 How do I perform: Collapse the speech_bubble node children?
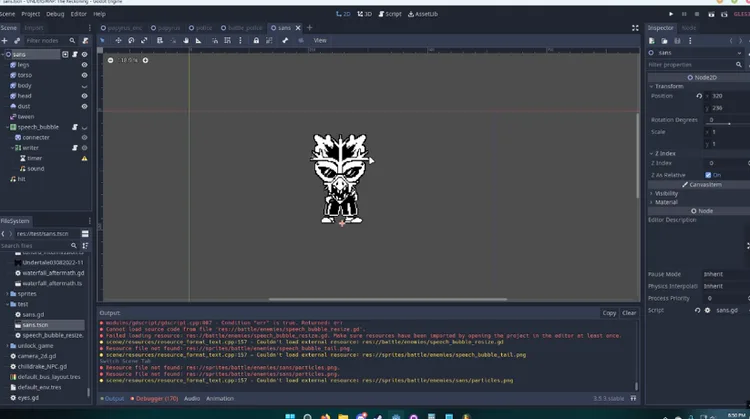point(7,127)
